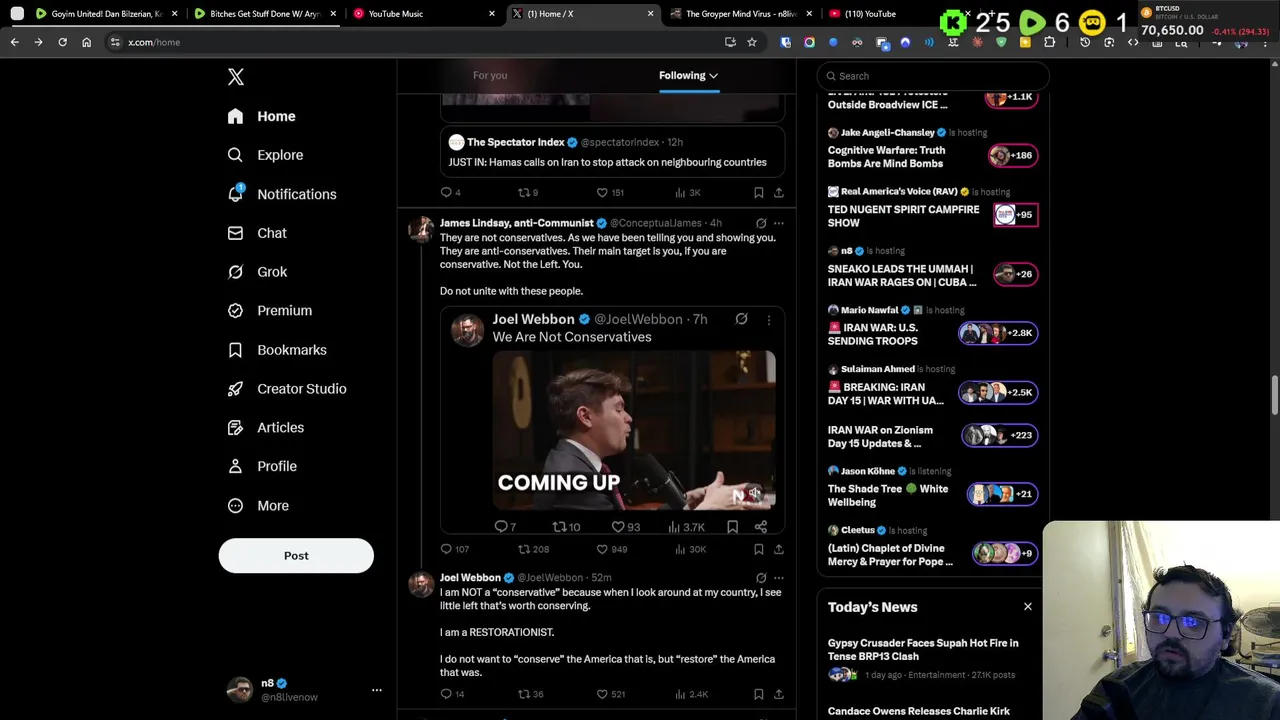This screenshot has width=1280, height=720.
Task: Play the We Are Not Conservatives video
Action: tap(634, 431)
